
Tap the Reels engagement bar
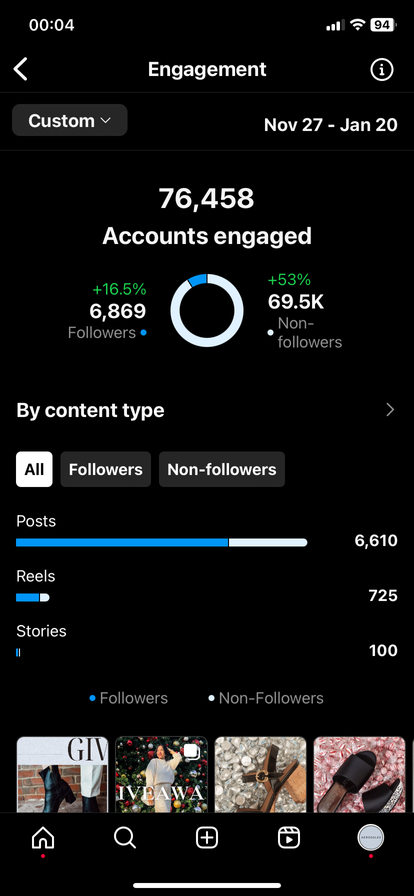point(33,597)
